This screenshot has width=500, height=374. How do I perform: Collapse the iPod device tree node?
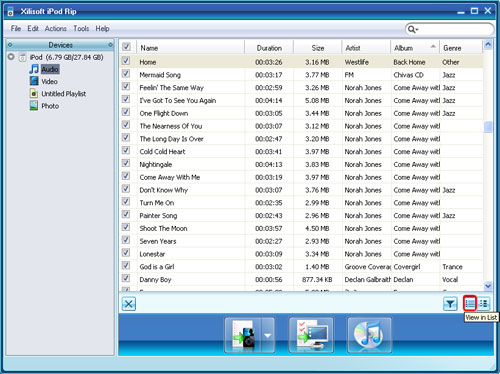(11, 57)
